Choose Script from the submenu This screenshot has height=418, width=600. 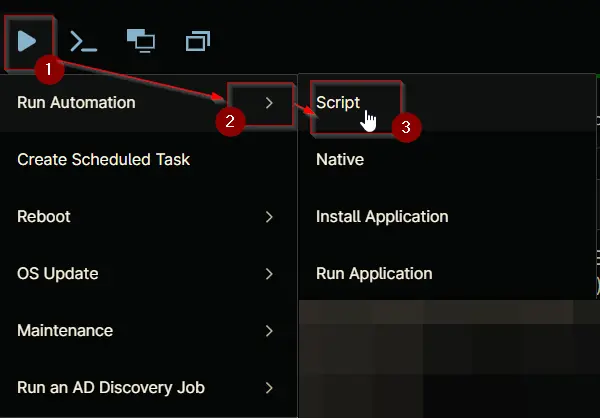point(447,103)
